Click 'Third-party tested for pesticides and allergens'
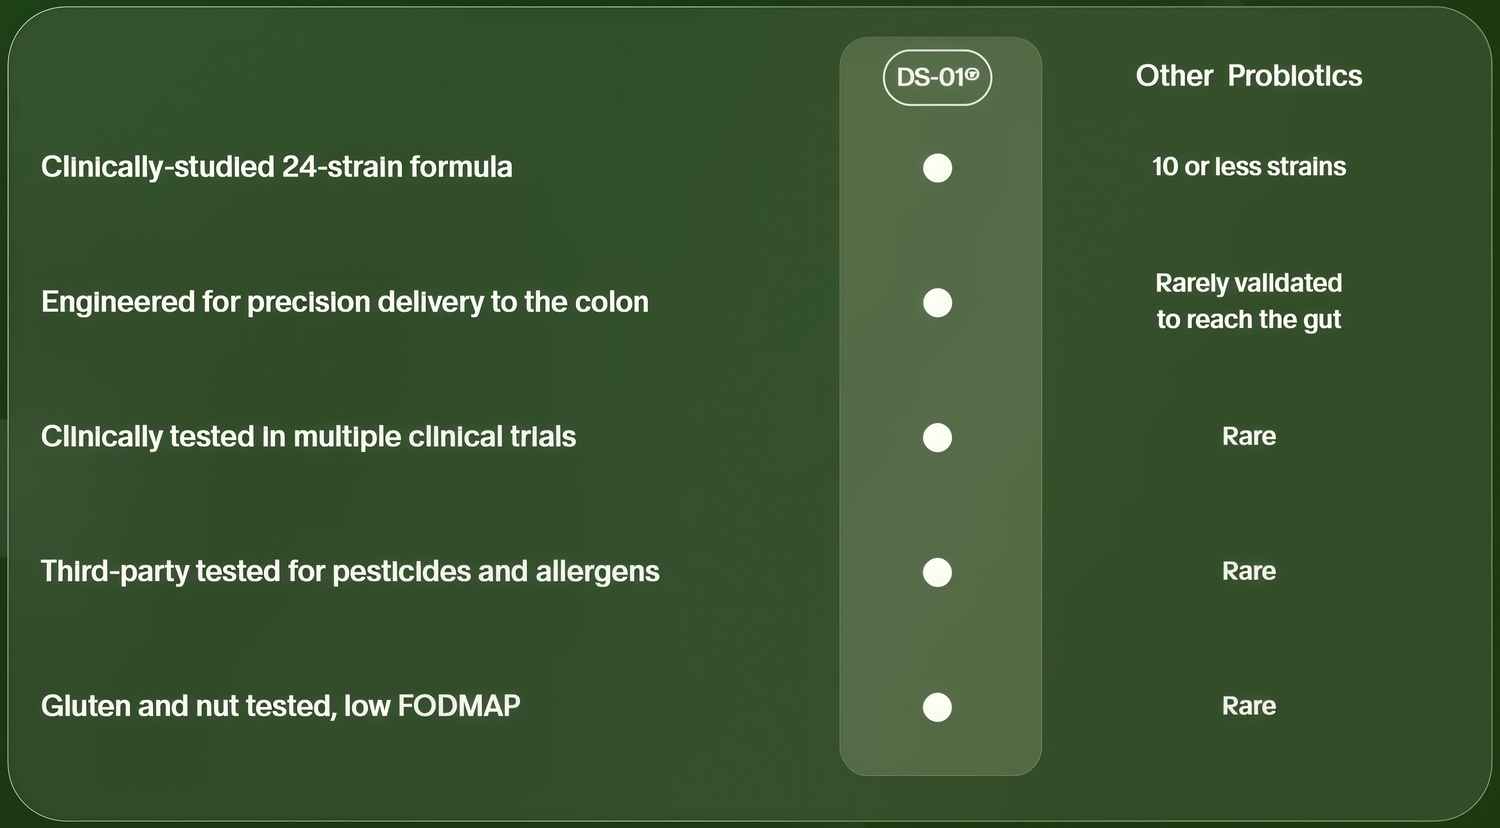This screenshot has height=828, width=1500. (x=350, y=571)
